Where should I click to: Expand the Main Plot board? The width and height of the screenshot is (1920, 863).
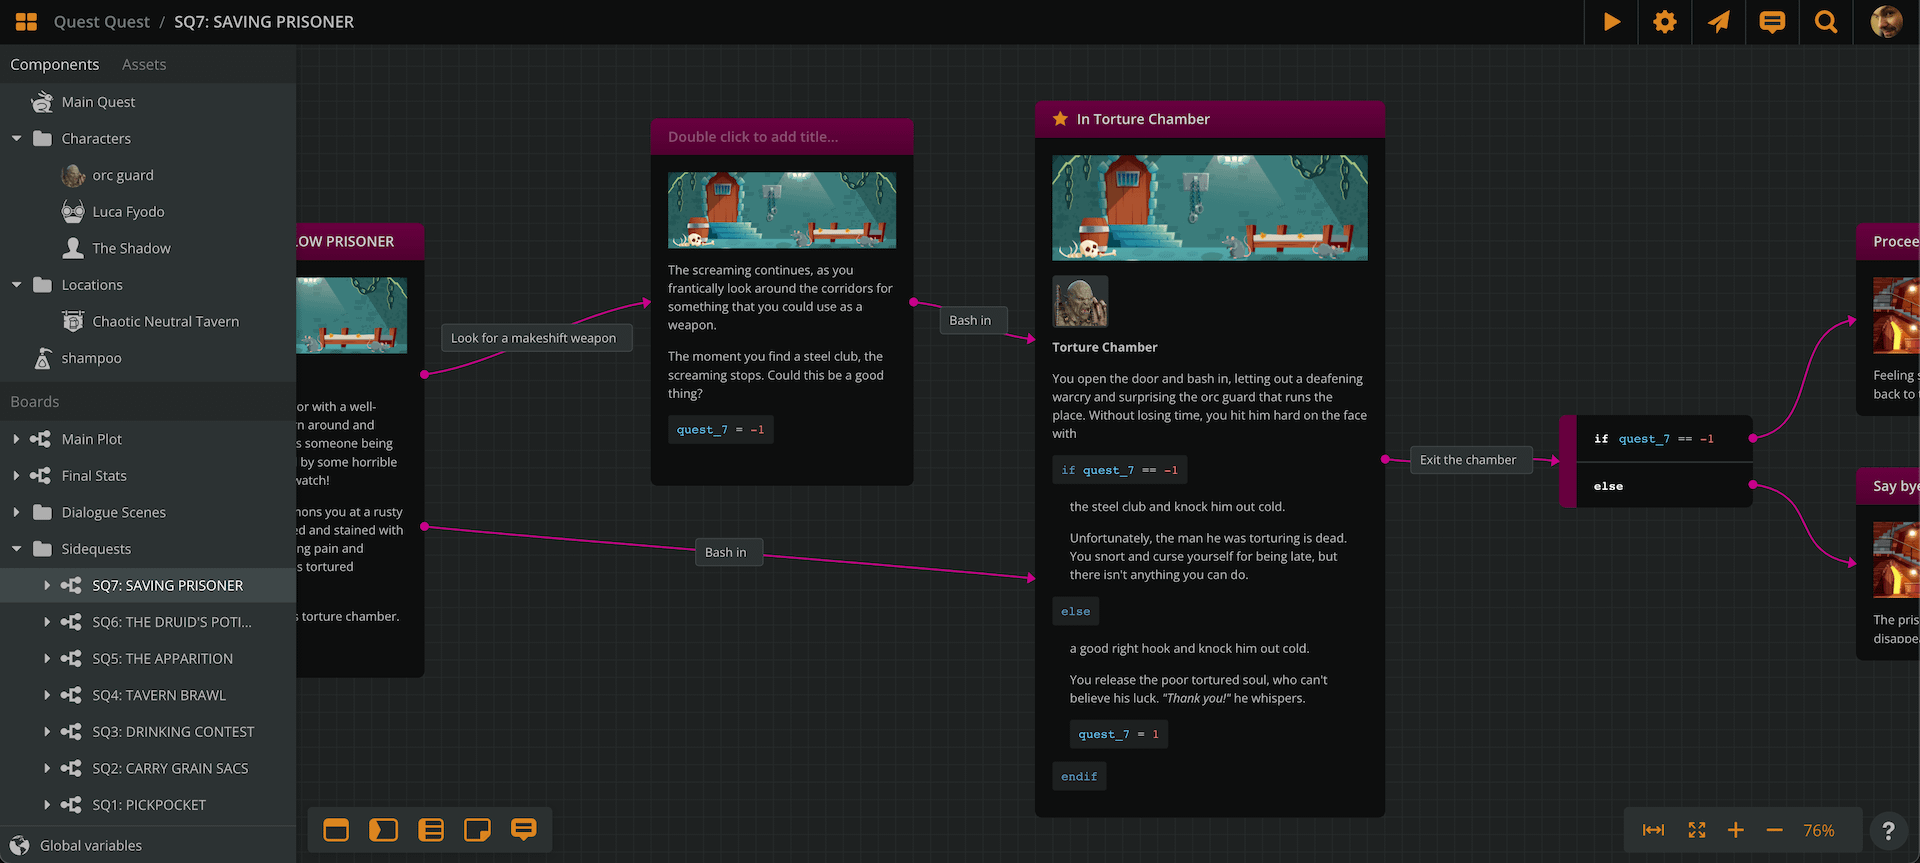click(x=17, y=439)
